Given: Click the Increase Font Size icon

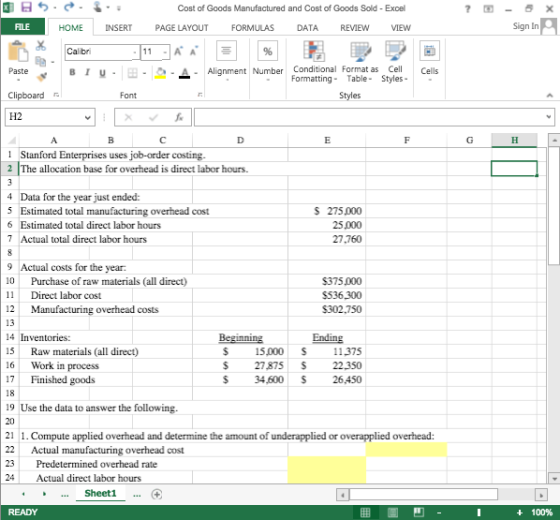Looking at the screenshot, I should [x=179, y=51].
